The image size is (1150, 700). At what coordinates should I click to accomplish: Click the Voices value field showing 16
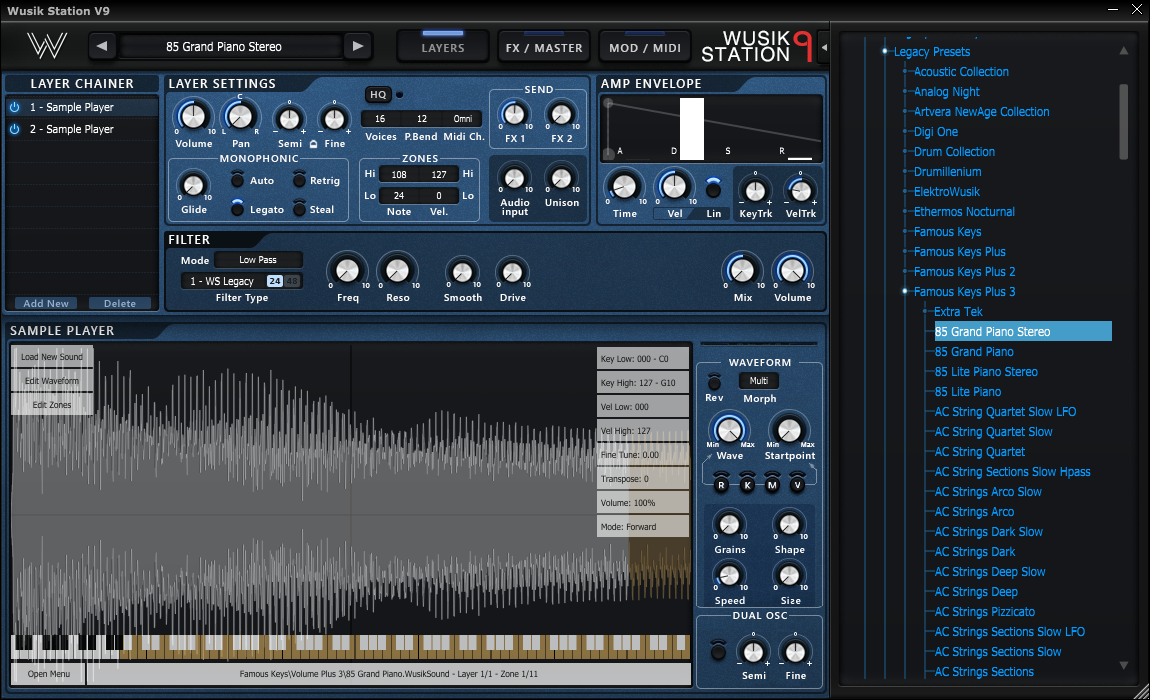(x=380, y=119)
